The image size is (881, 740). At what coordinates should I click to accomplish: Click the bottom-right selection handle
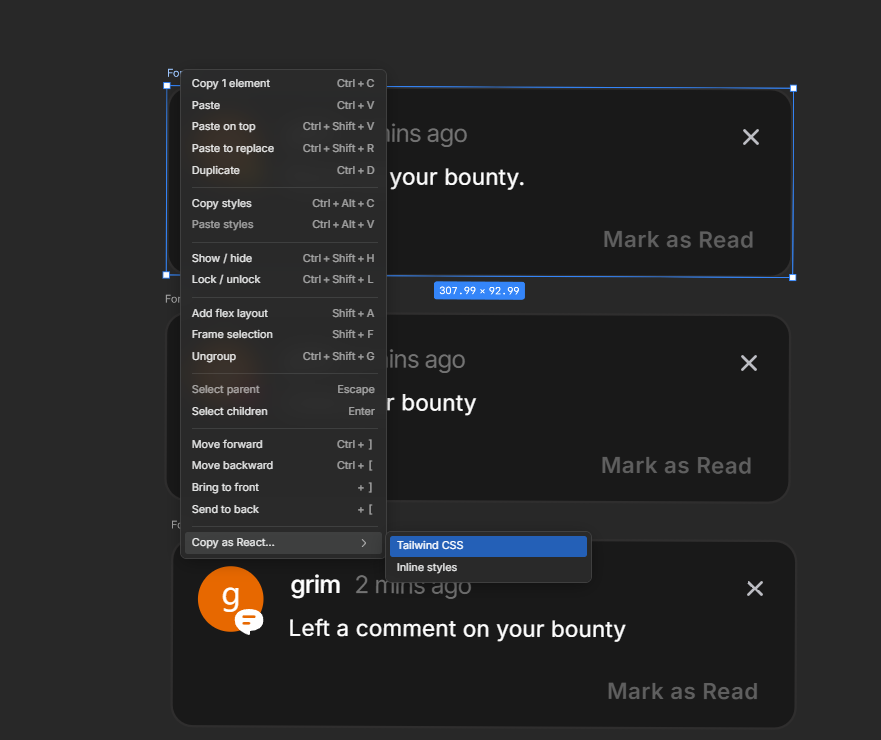click(793, 278)
